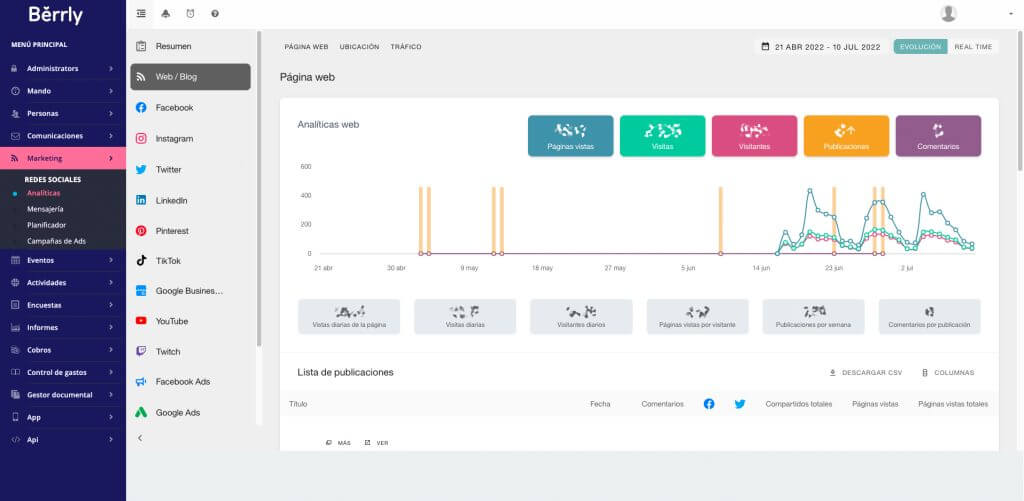Open the Cobros menu
This screenshot has height=501, width=1024.
[x=63, y=349]
